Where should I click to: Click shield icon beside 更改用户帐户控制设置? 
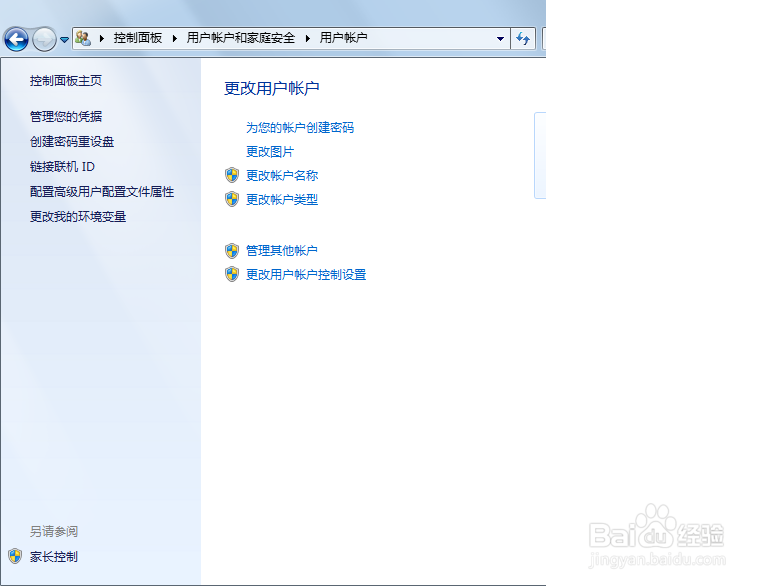(x=232, y=274)
